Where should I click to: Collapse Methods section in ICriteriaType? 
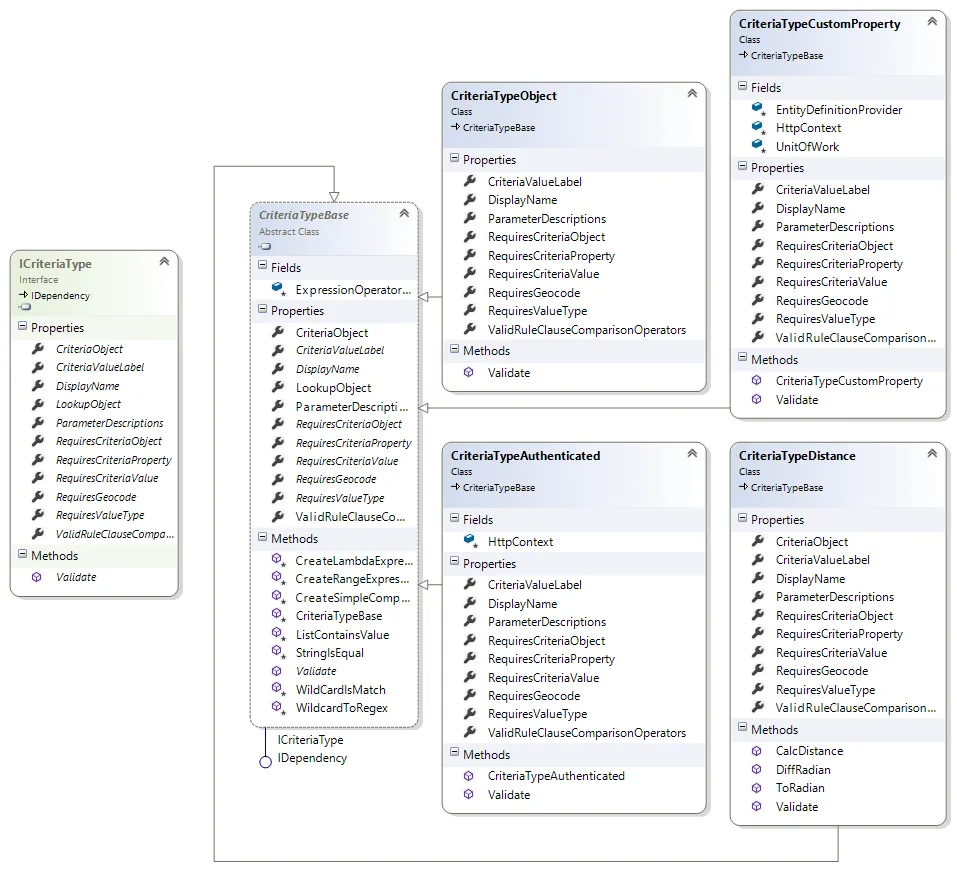click(x=23, y=554)
